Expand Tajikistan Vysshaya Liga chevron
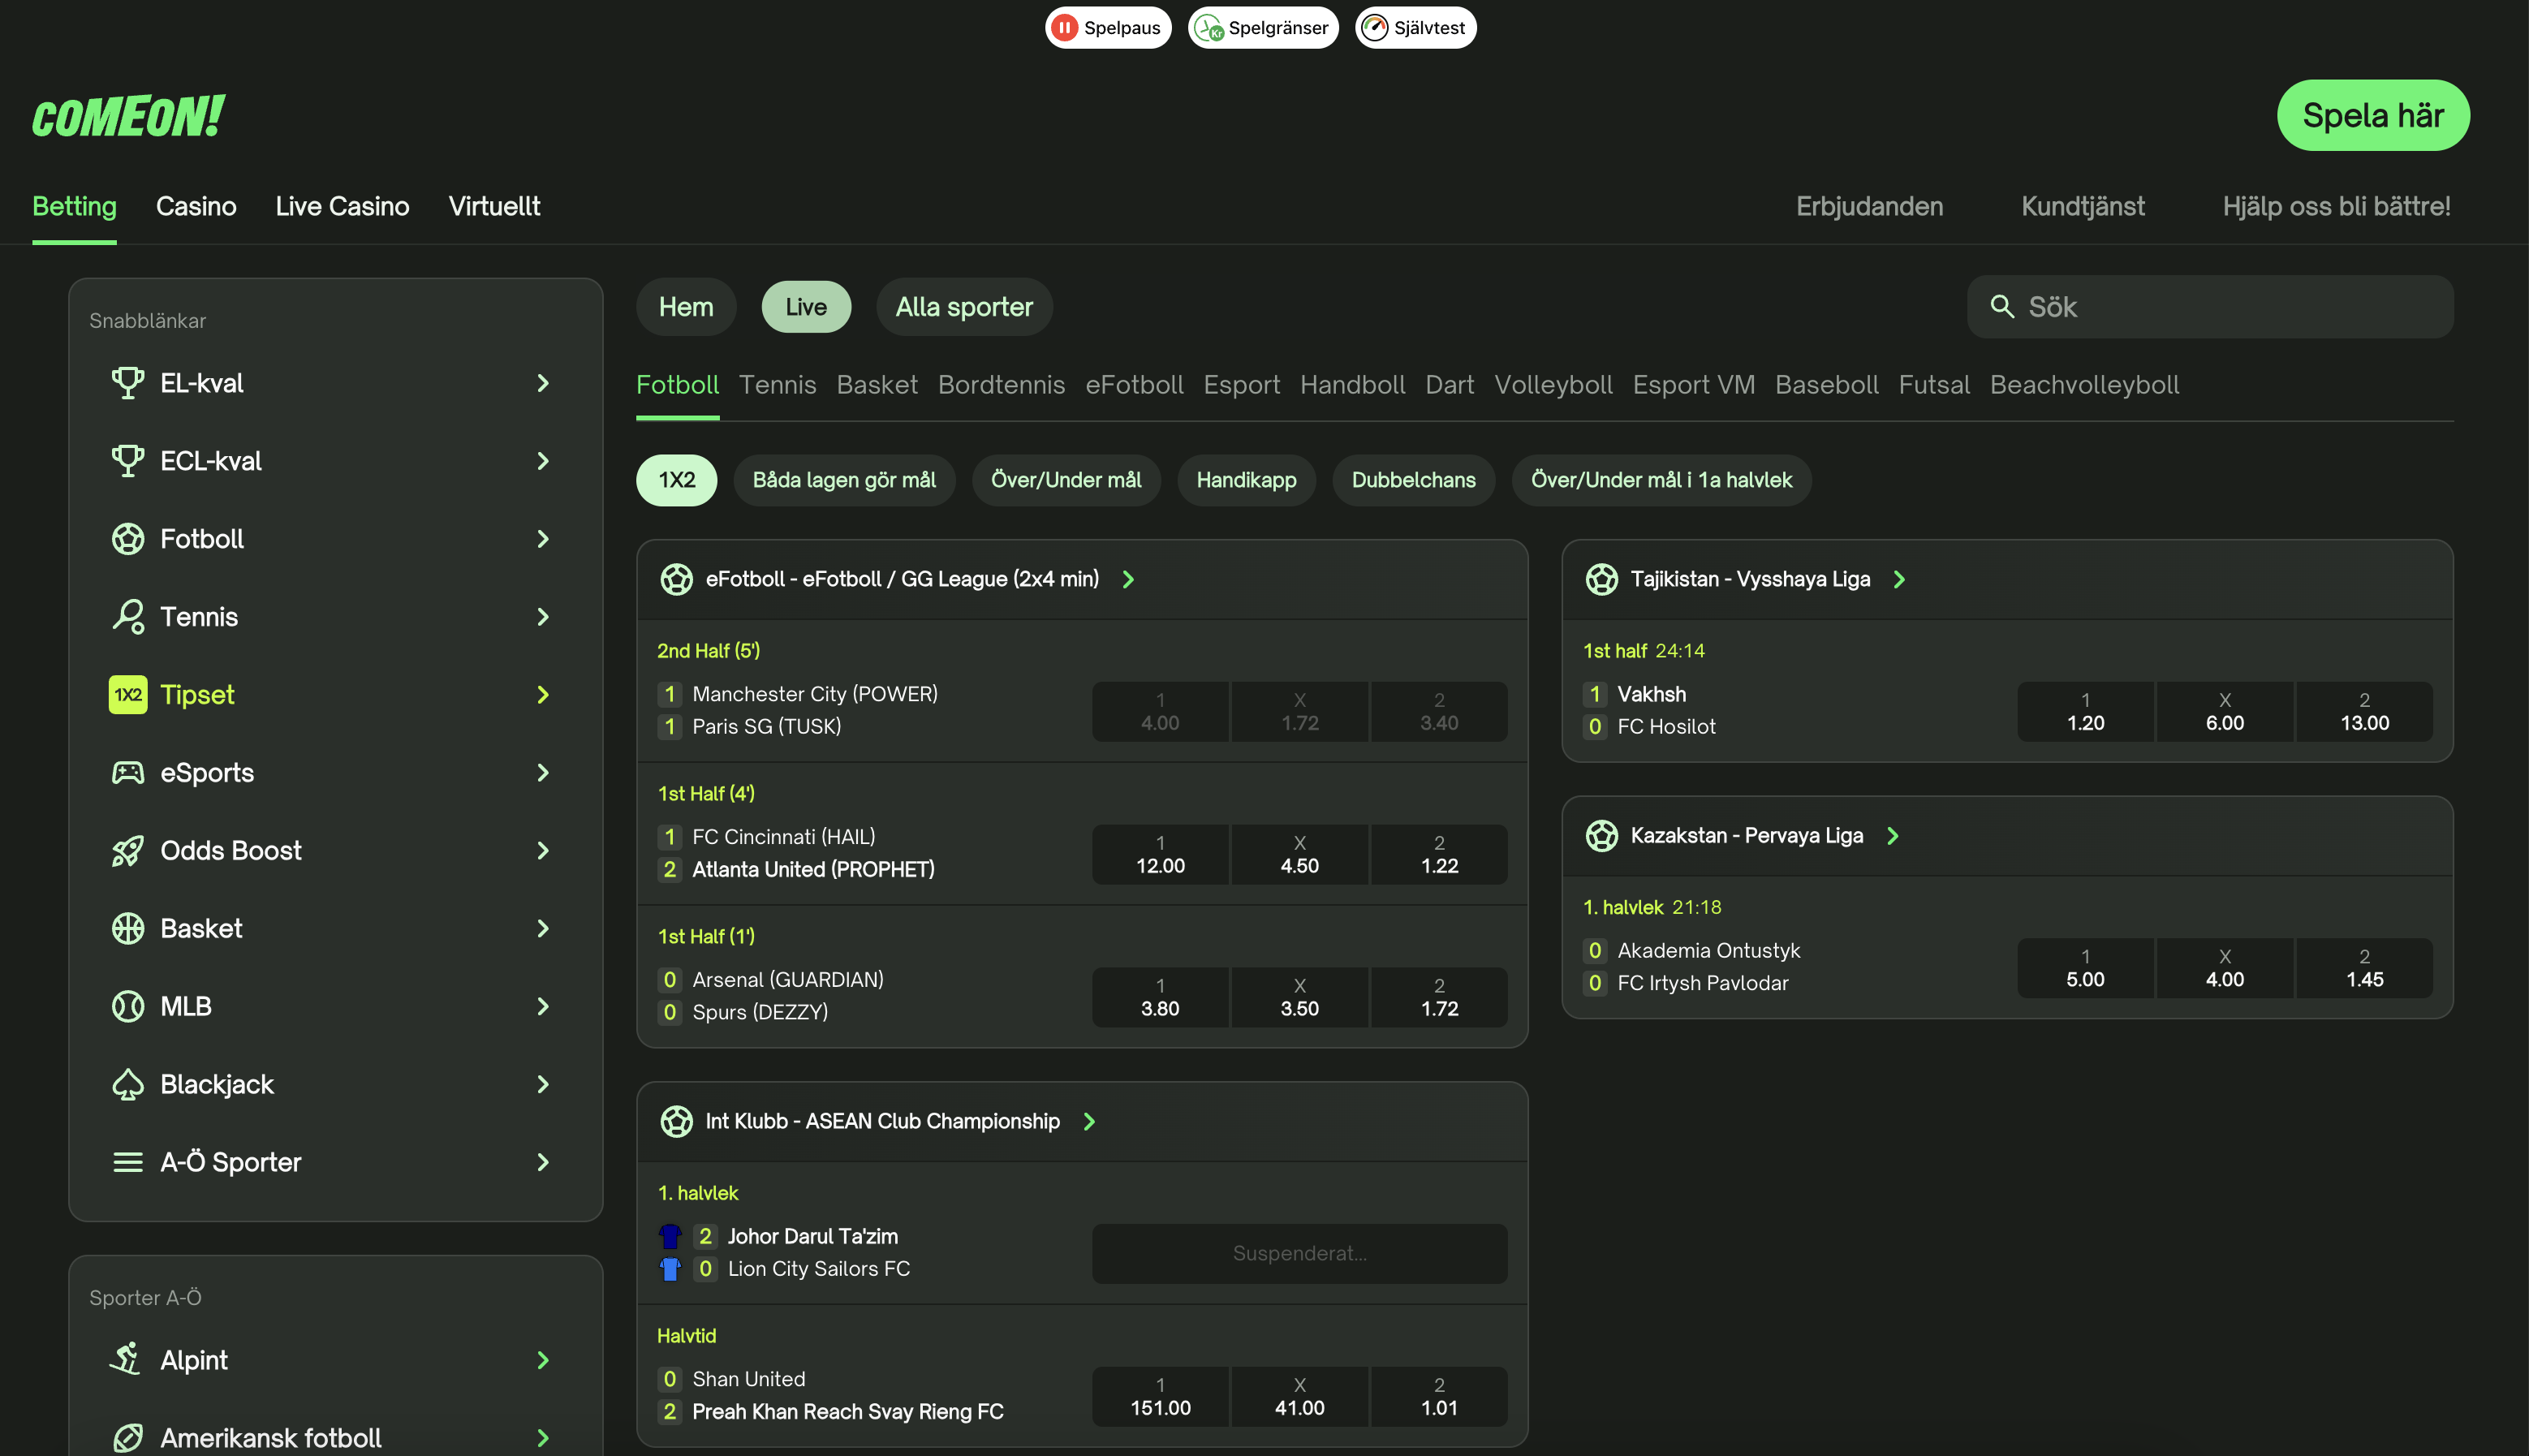The height and width of the screenshot is (1456, 2529). coord(1899,579)
